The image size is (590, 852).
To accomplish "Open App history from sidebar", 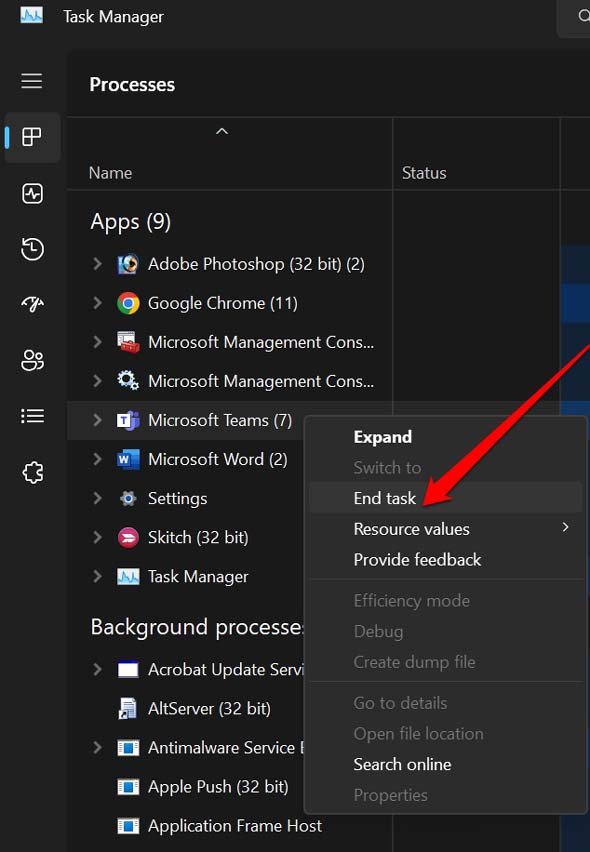I will pos(32,249).
